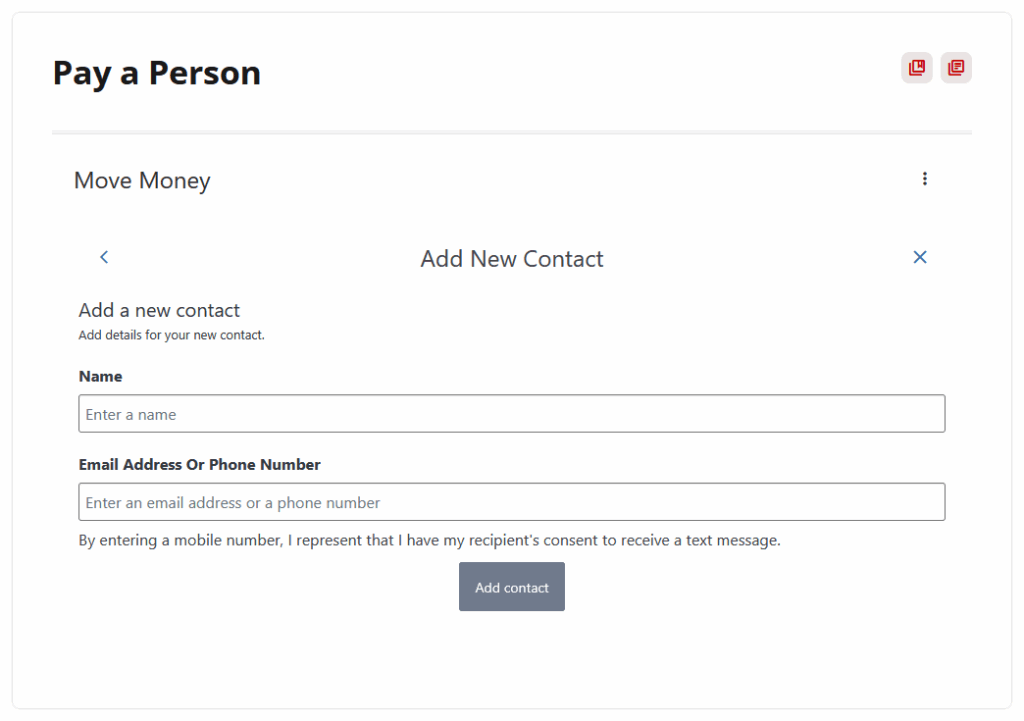Click into the Name input field
The width and height of the screenshot is (1024, 721).
[512, 414]
